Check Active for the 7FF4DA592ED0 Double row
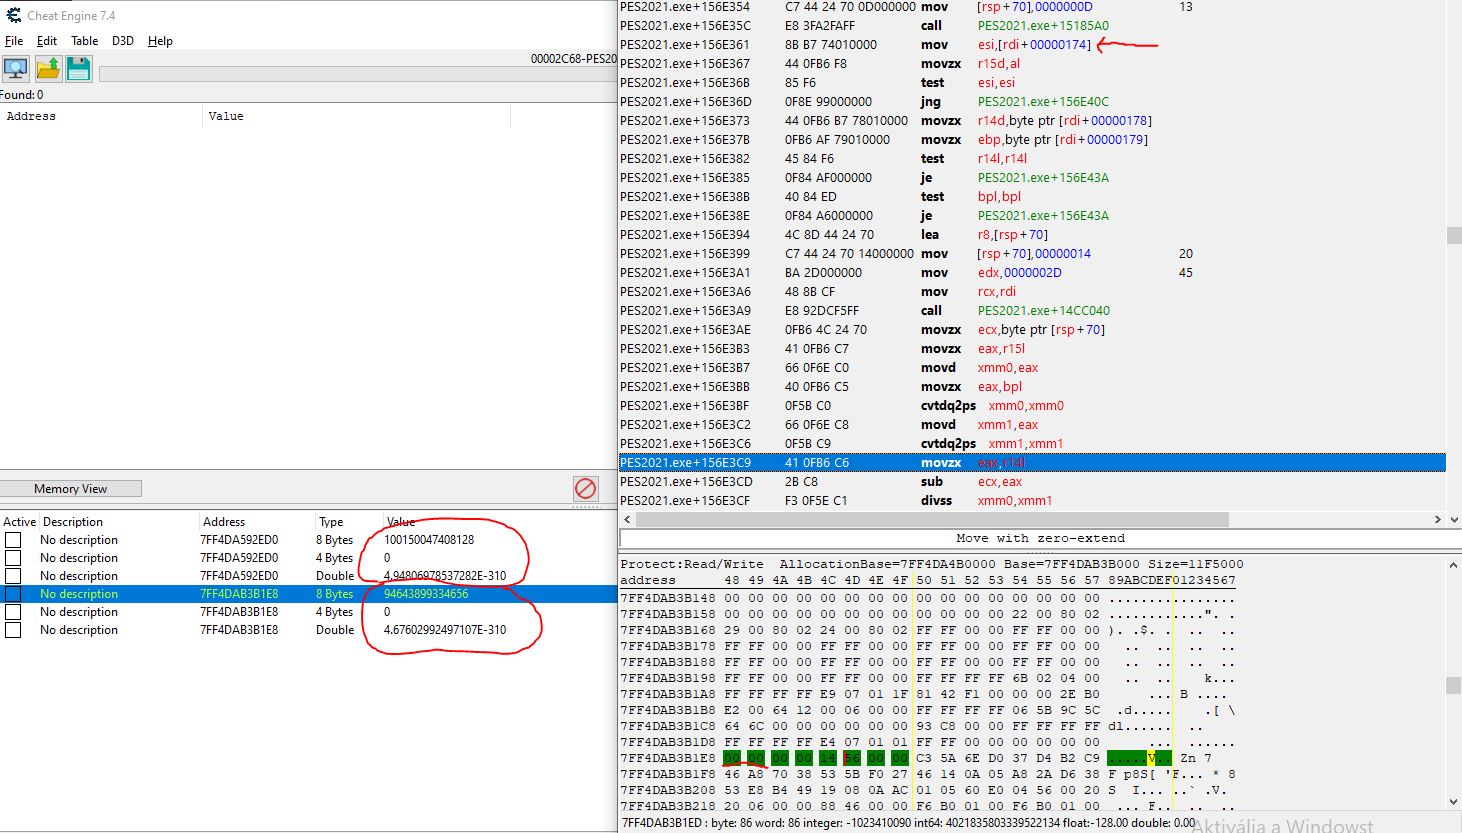The height and width of the screenshot is (833, 1462). (13, 576)
